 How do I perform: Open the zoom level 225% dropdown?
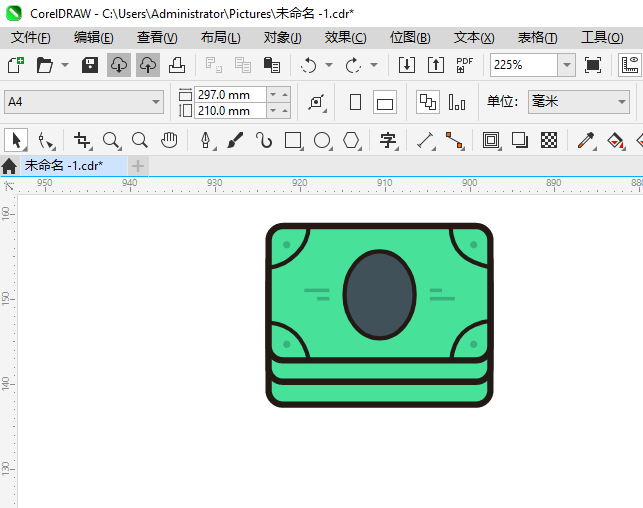(566, 65)
